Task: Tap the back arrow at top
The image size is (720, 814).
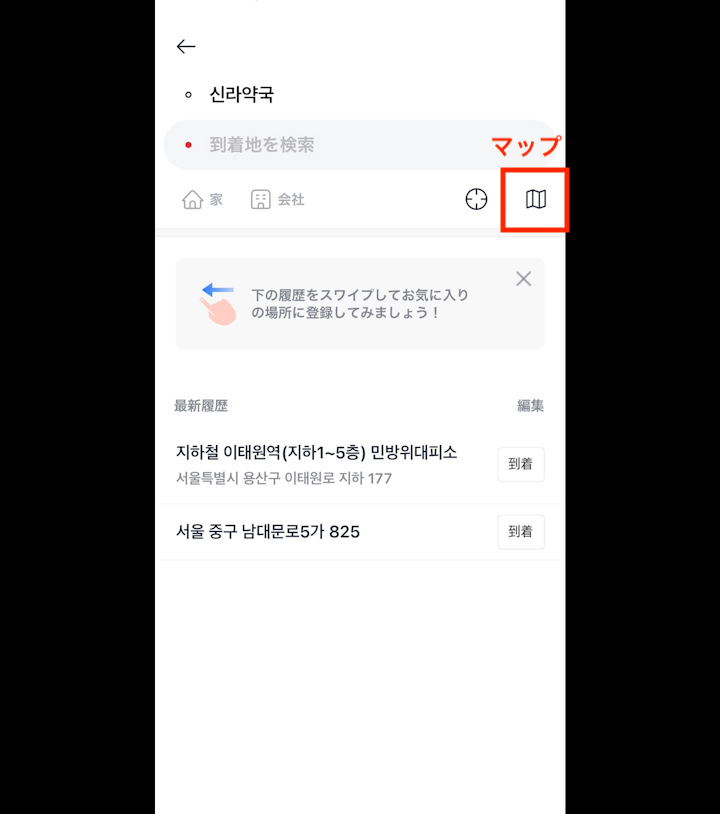Action: pos(186,47)
